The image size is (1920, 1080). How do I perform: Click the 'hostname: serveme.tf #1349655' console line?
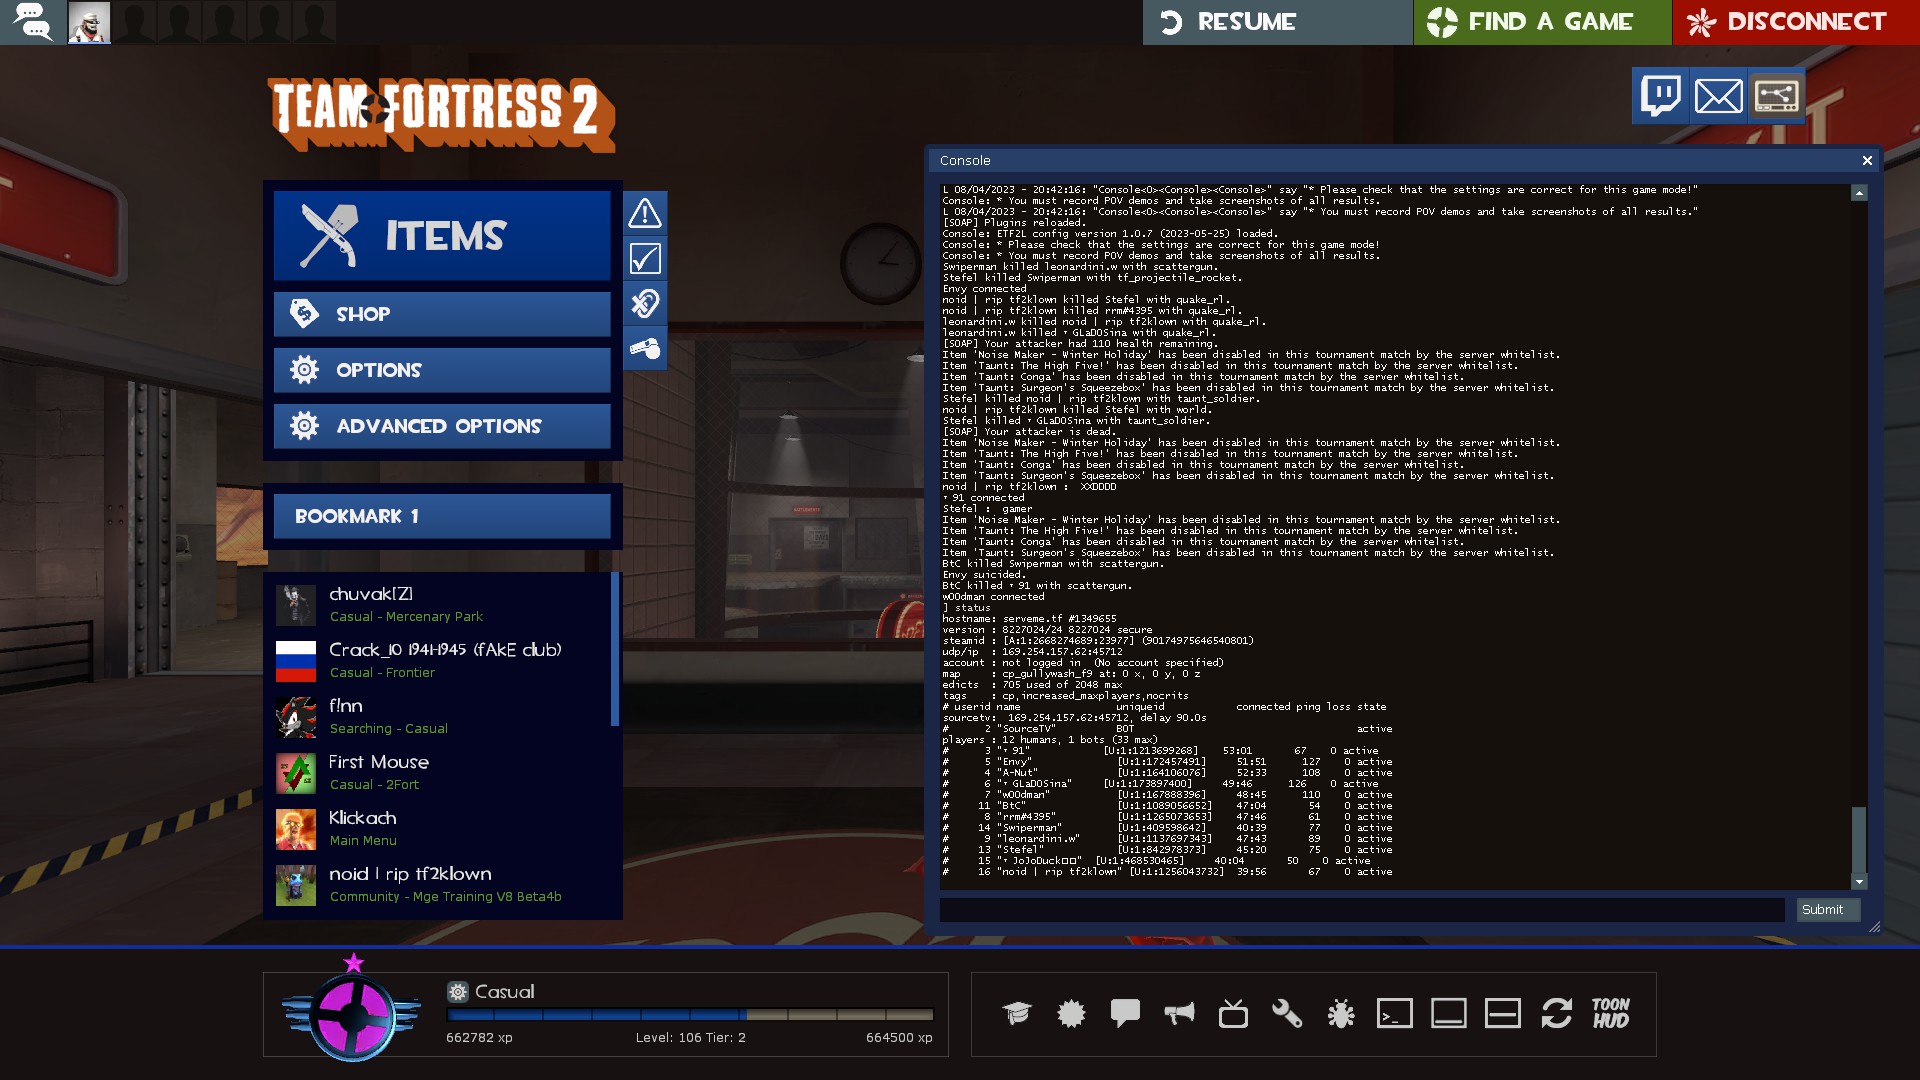click(1029, 619)
